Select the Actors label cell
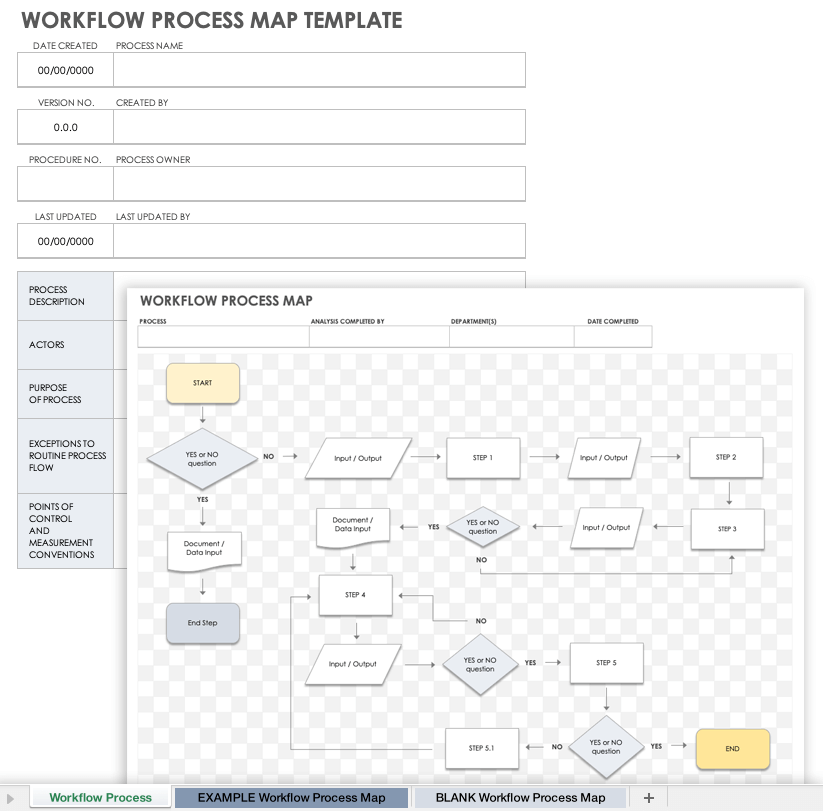 pyautogui.click(x=66, y=345)
